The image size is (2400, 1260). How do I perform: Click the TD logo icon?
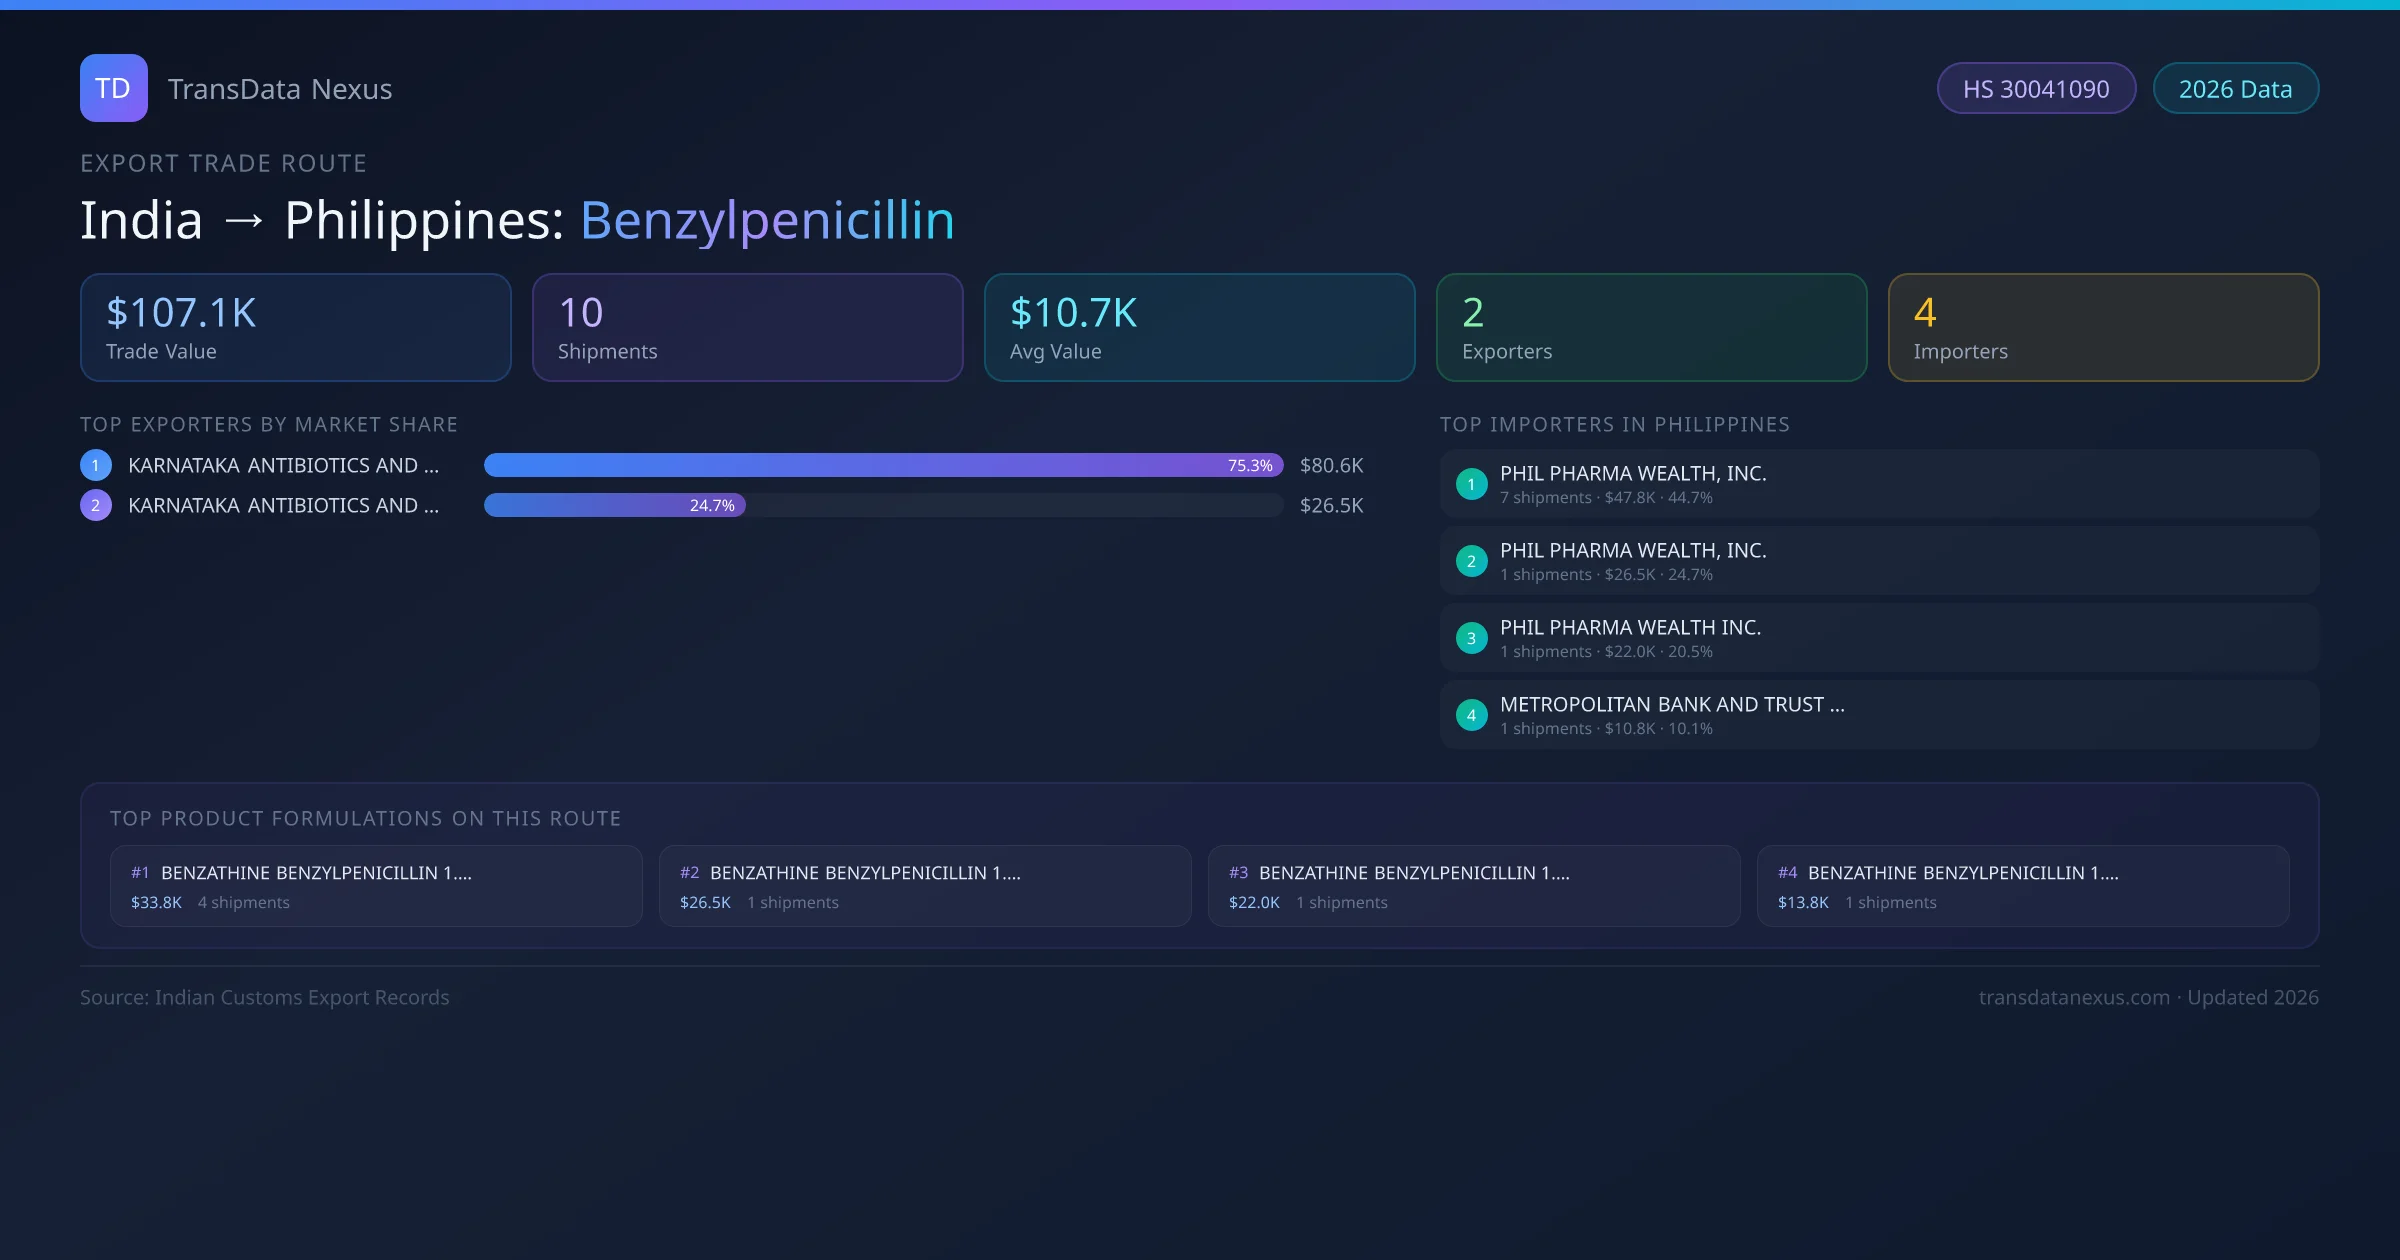click(113, 88)
